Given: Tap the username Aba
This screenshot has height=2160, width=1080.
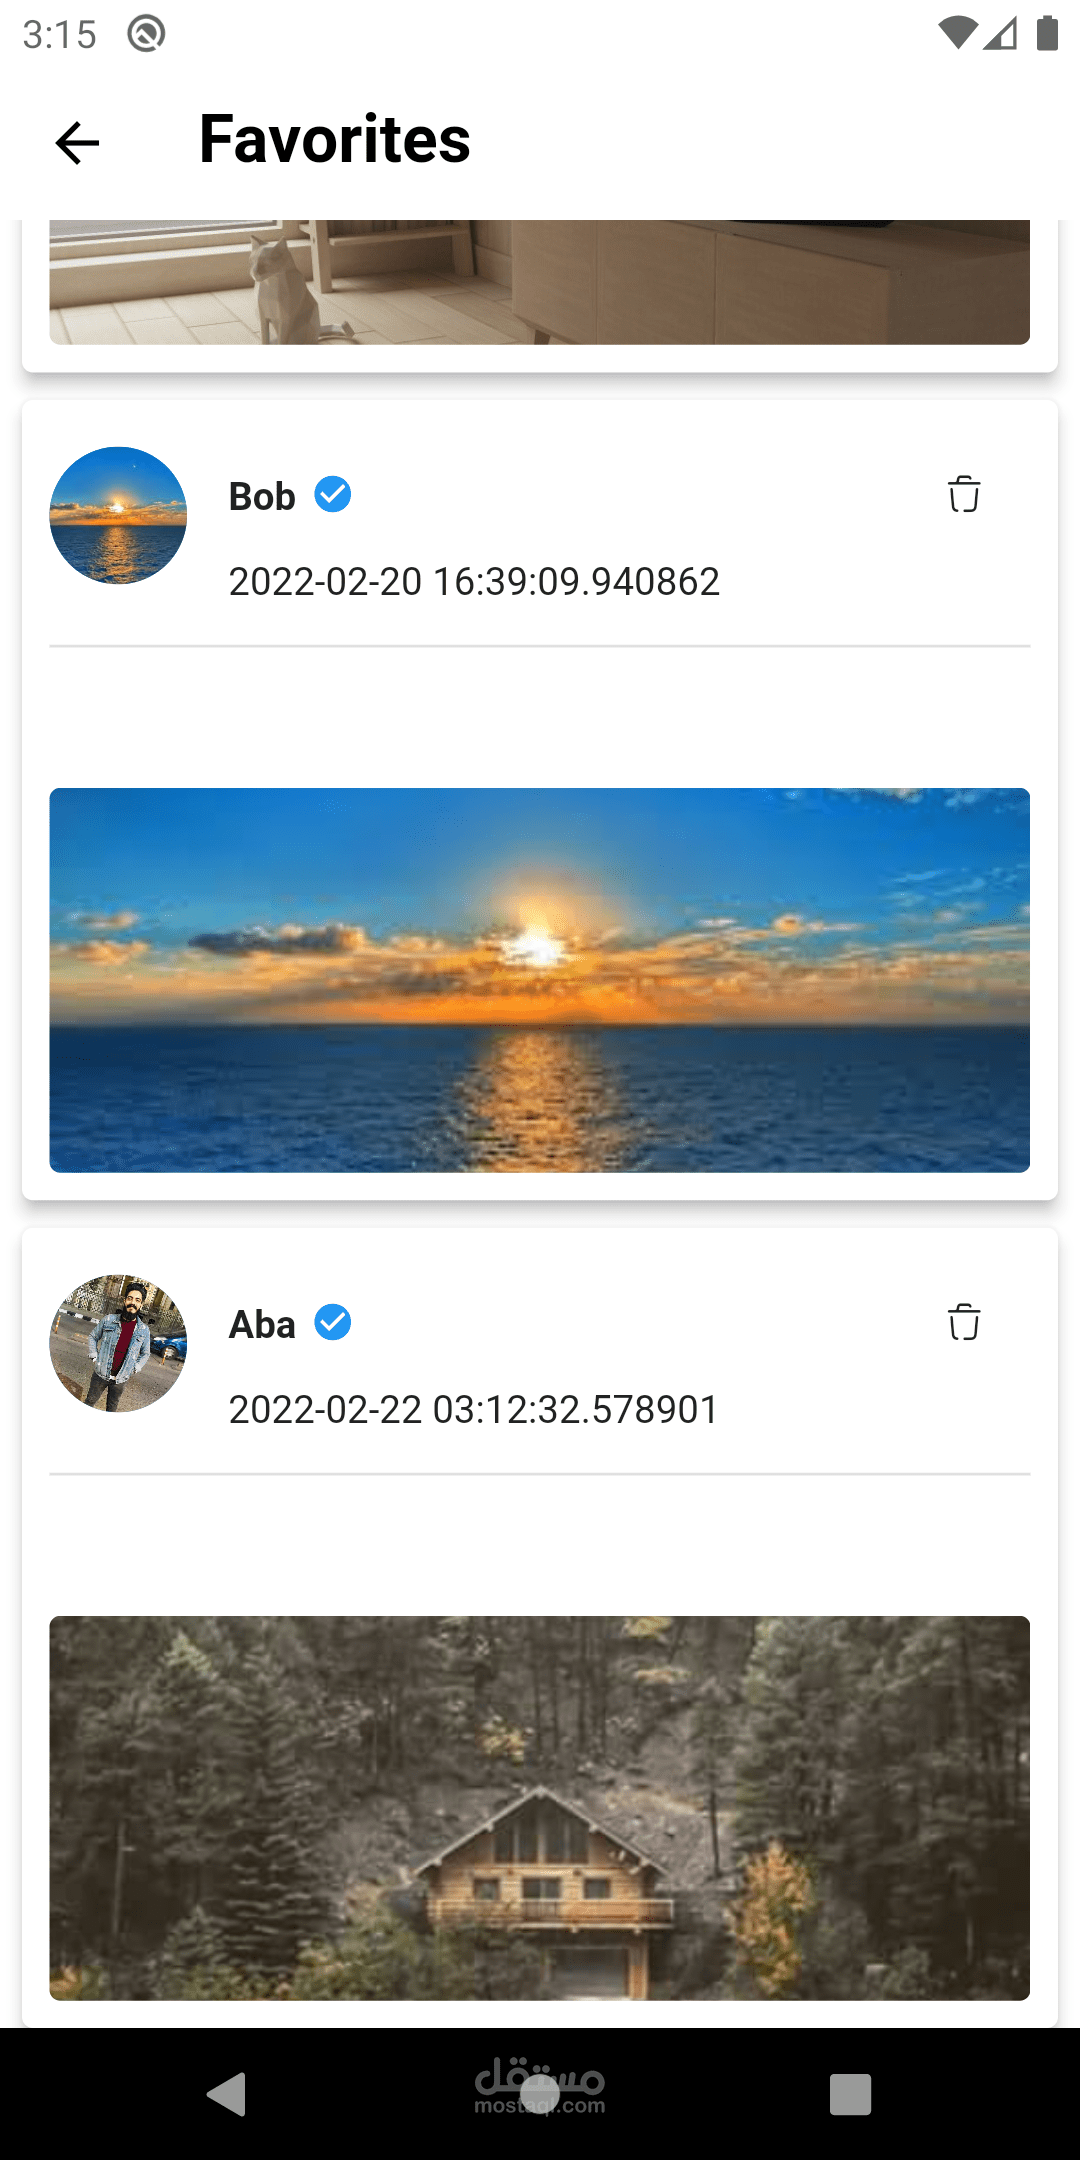Looking at the screenshot, I should (x=262, y=1324).
